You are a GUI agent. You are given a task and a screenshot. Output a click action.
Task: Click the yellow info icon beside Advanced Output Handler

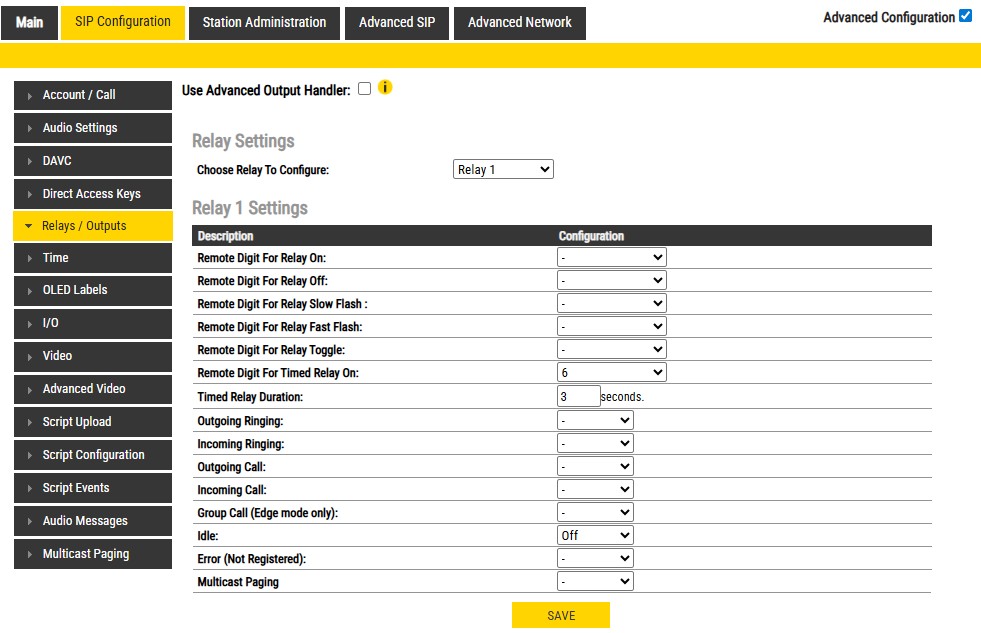pyautogui.click(x=385, y=88)
